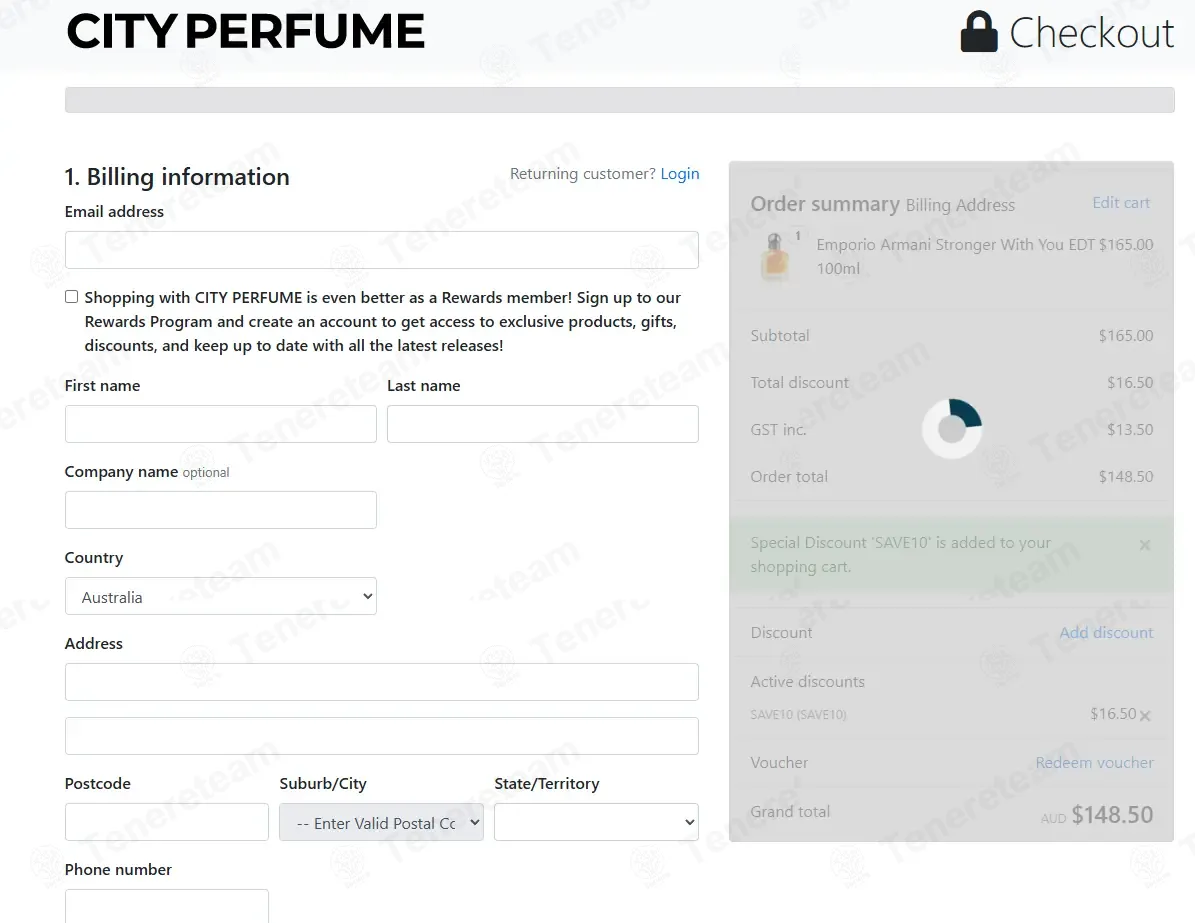Image resolution: width=1195 pixels, height=923 pixels.
Task: Dismiss the SAVE10 discount notification
Action: coord(1145,545)
